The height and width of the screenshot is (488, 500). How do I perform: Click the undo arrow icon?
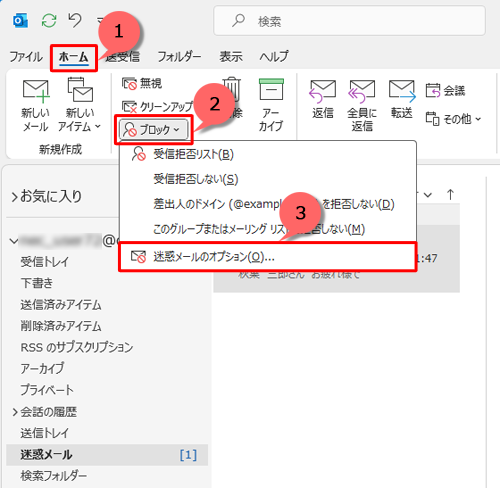click(x=75, y=20)
